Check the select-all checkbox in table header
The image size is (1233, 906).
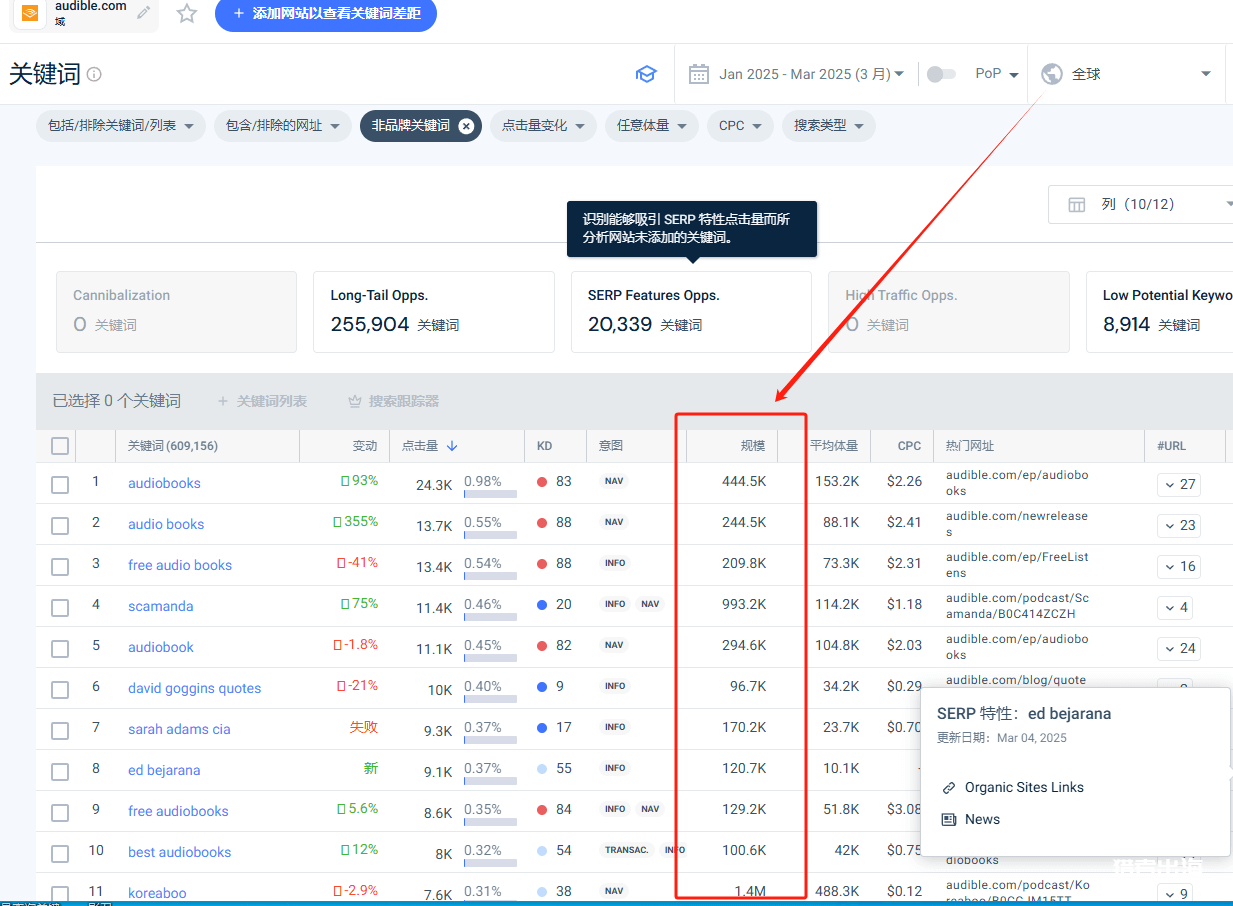[x=60, y=446]
